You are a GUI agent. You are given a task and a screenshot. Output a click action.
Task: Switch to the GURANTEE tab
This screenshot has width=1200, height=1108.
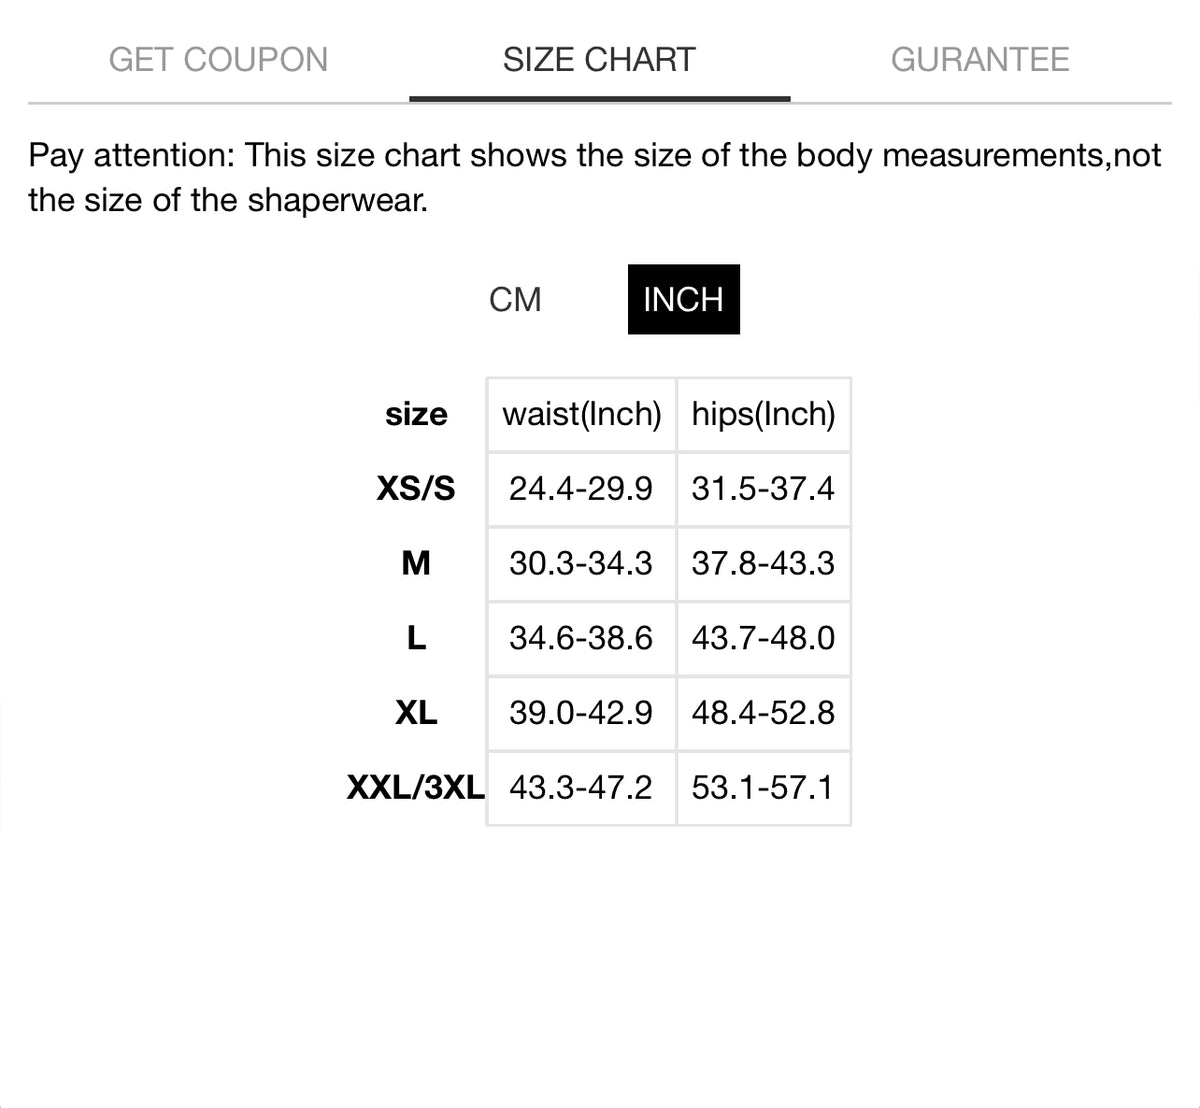coord(980,60)
